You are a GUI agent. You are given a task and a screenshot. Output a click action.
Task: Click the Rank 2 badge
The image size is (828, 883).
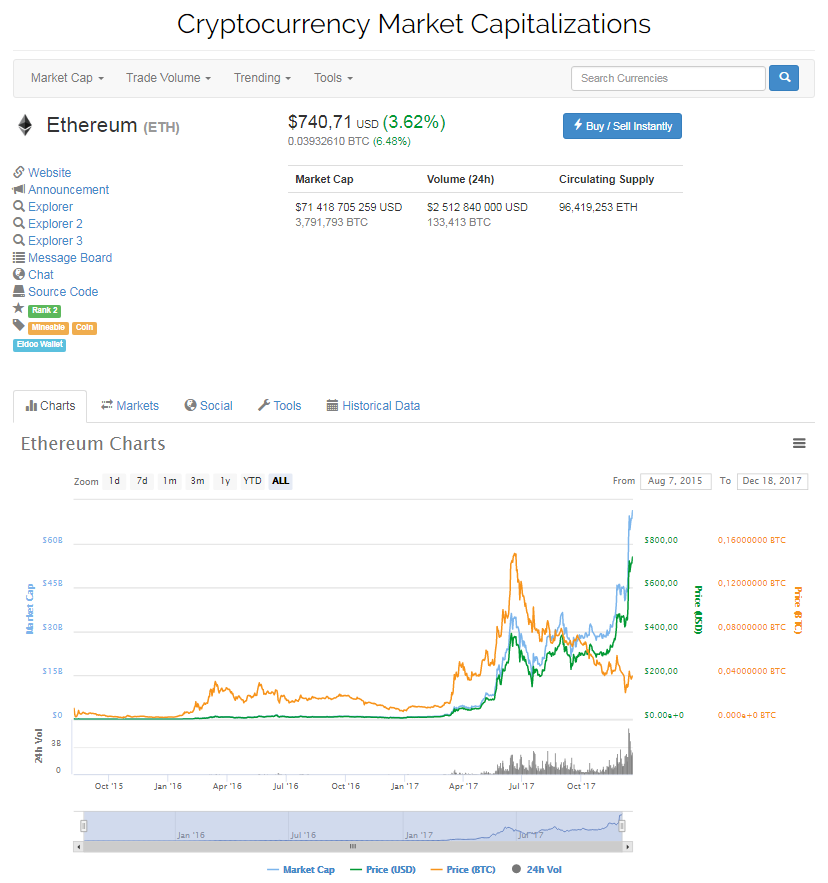click(44, 310)
